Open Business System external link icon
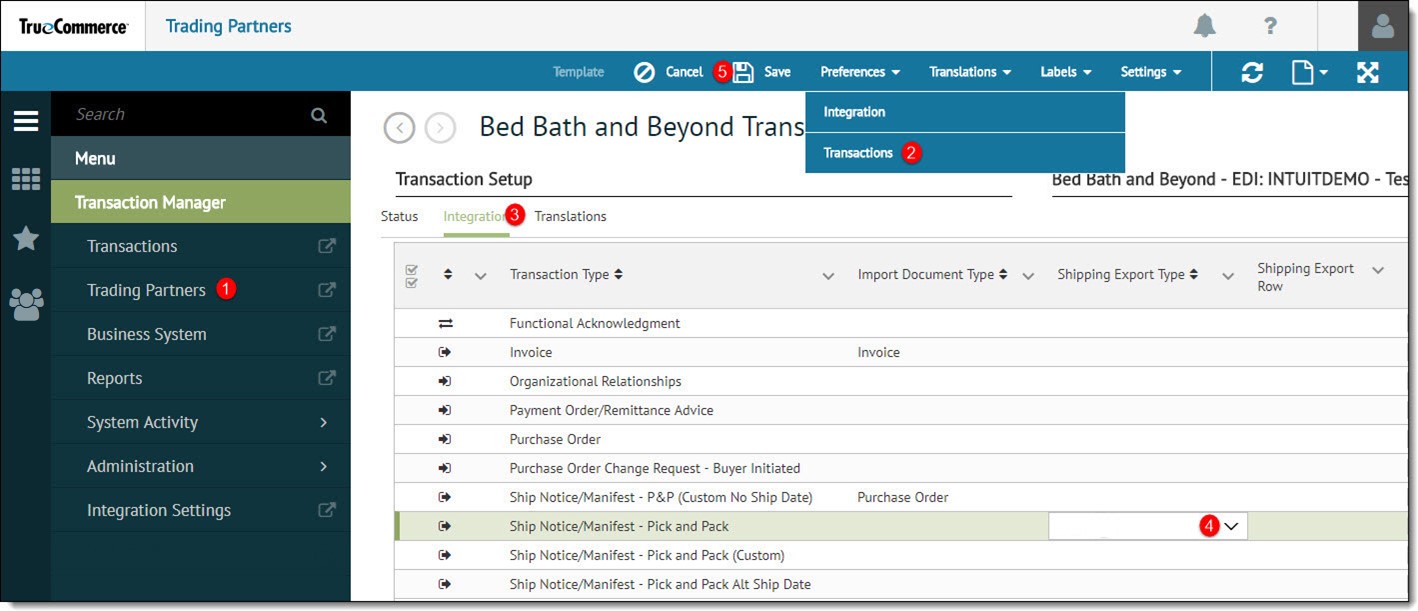The image size is (1418, 611). tap(326, 334)
